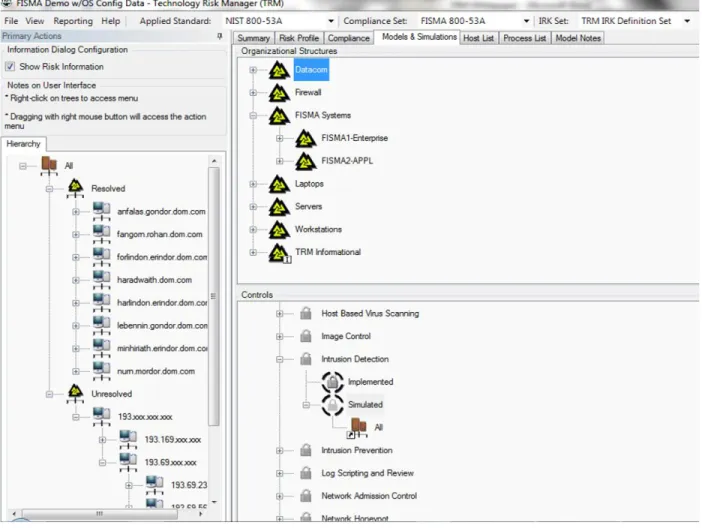Collapse the 193.69.xxx.xxx node
The width and height of the screenshot is (702, 528).
[102, 463]
